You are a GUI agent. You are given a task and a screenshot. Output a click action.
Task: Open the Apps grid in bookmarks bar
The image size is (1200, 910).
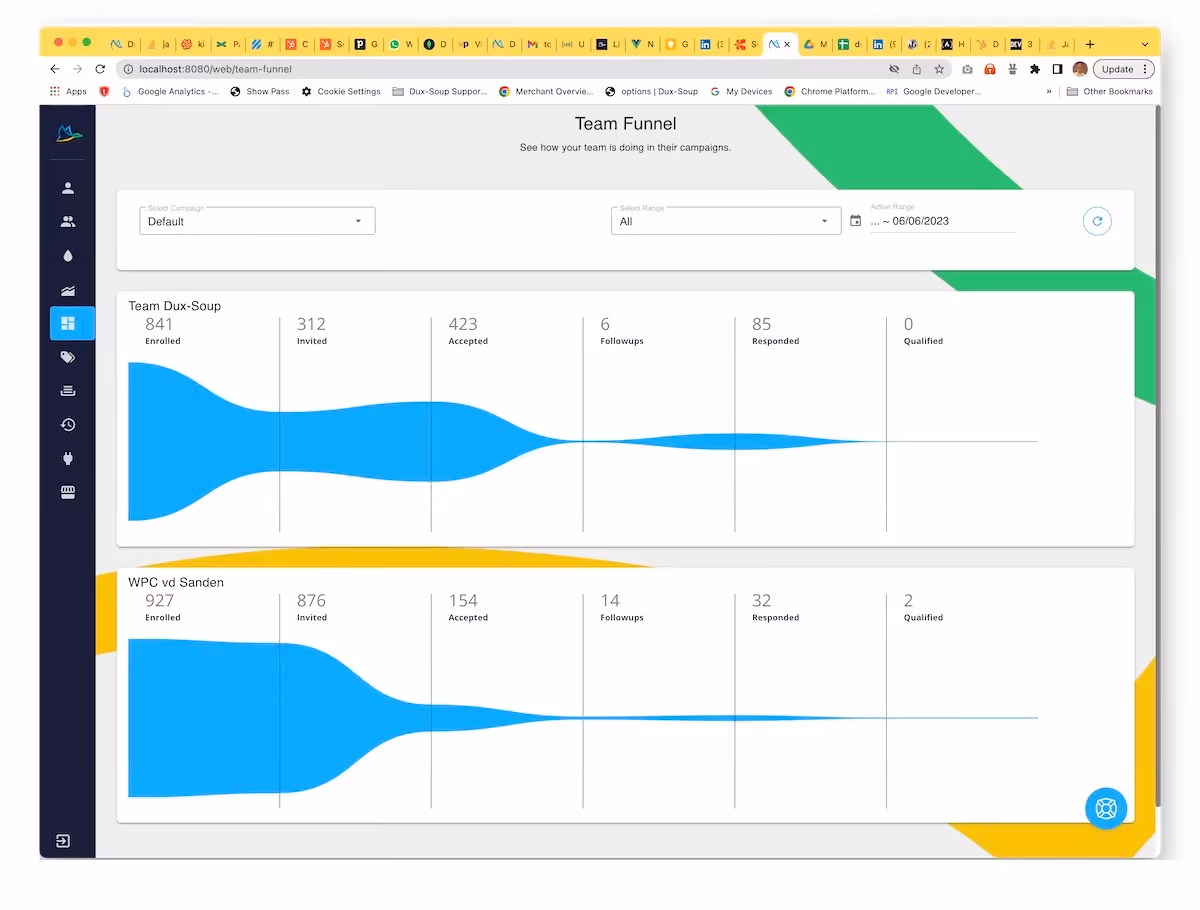pyautogui.click(x=69, y=91)
